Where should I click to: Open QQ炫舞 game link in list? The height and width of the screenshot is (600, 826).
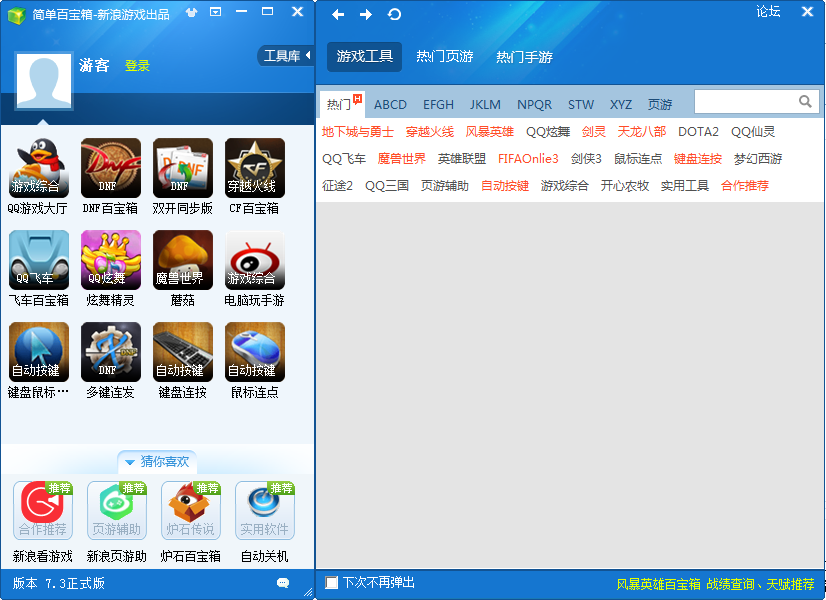click(548, 132)
